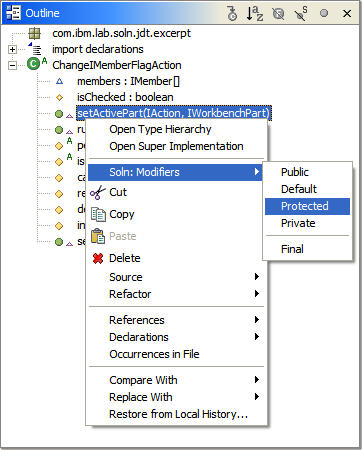
Task: Click the scissors Cut icon
Action: pos(98,192)
